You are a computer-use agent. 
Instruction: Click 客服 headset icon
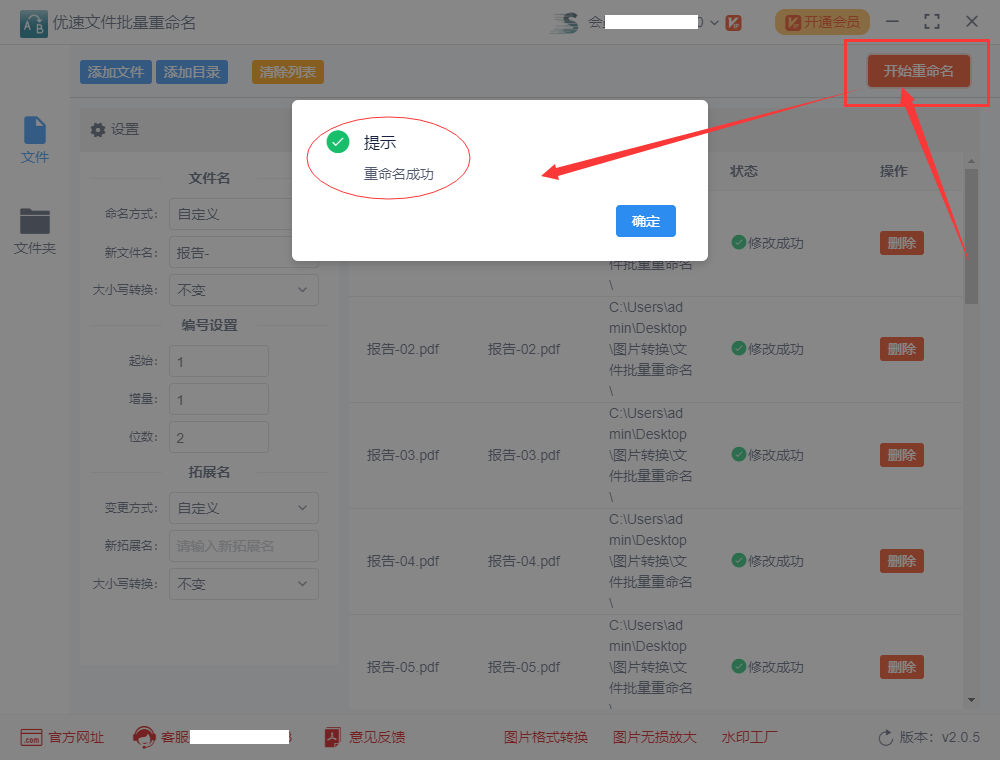click(144, 737)
